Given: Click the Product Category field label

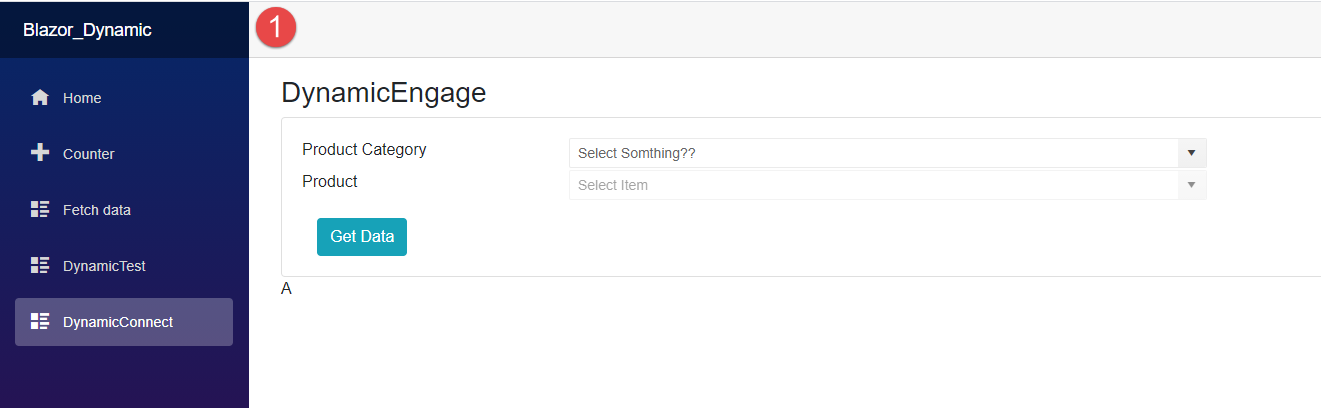Looking at the screenshot, I should click(x=364, y=150).
